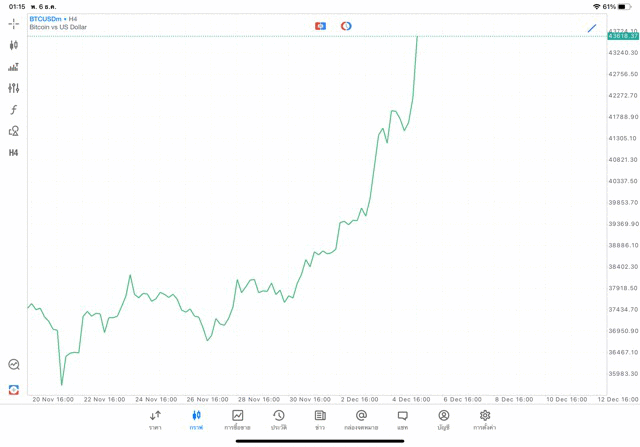Open the กล่องจดหมาย (Mailbox) tab
This screenshot has width=640, height=447.
[x=361, y=419]
